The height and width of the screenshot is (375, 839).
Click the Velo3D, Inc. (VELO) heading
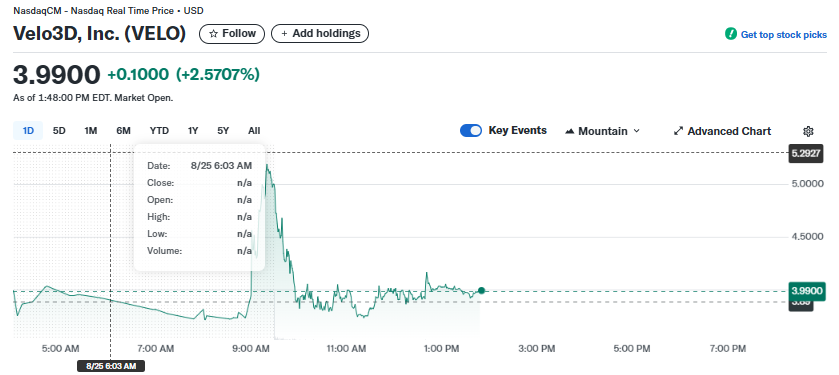click(x=100, y=34)
